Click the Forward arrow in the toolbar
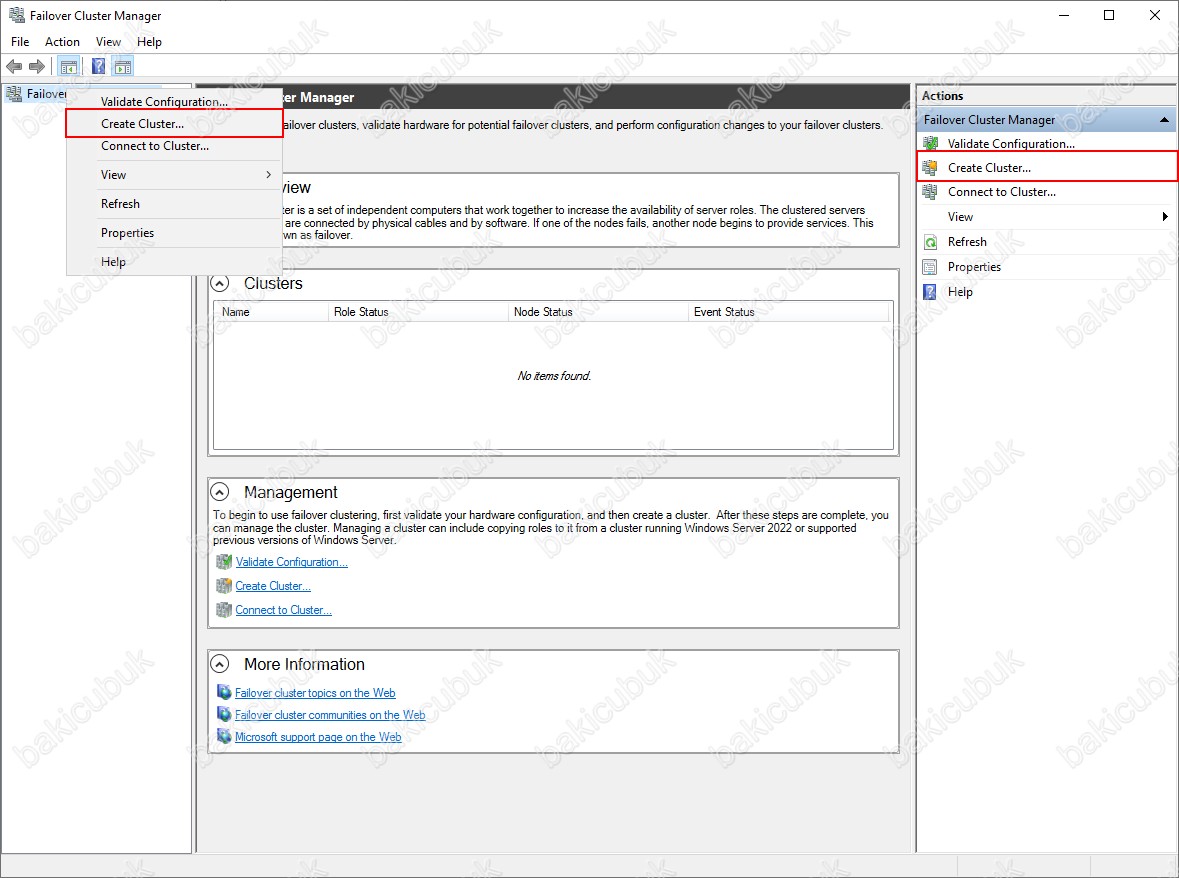Screen dimensions: 1179x878 tap(36, 67)
